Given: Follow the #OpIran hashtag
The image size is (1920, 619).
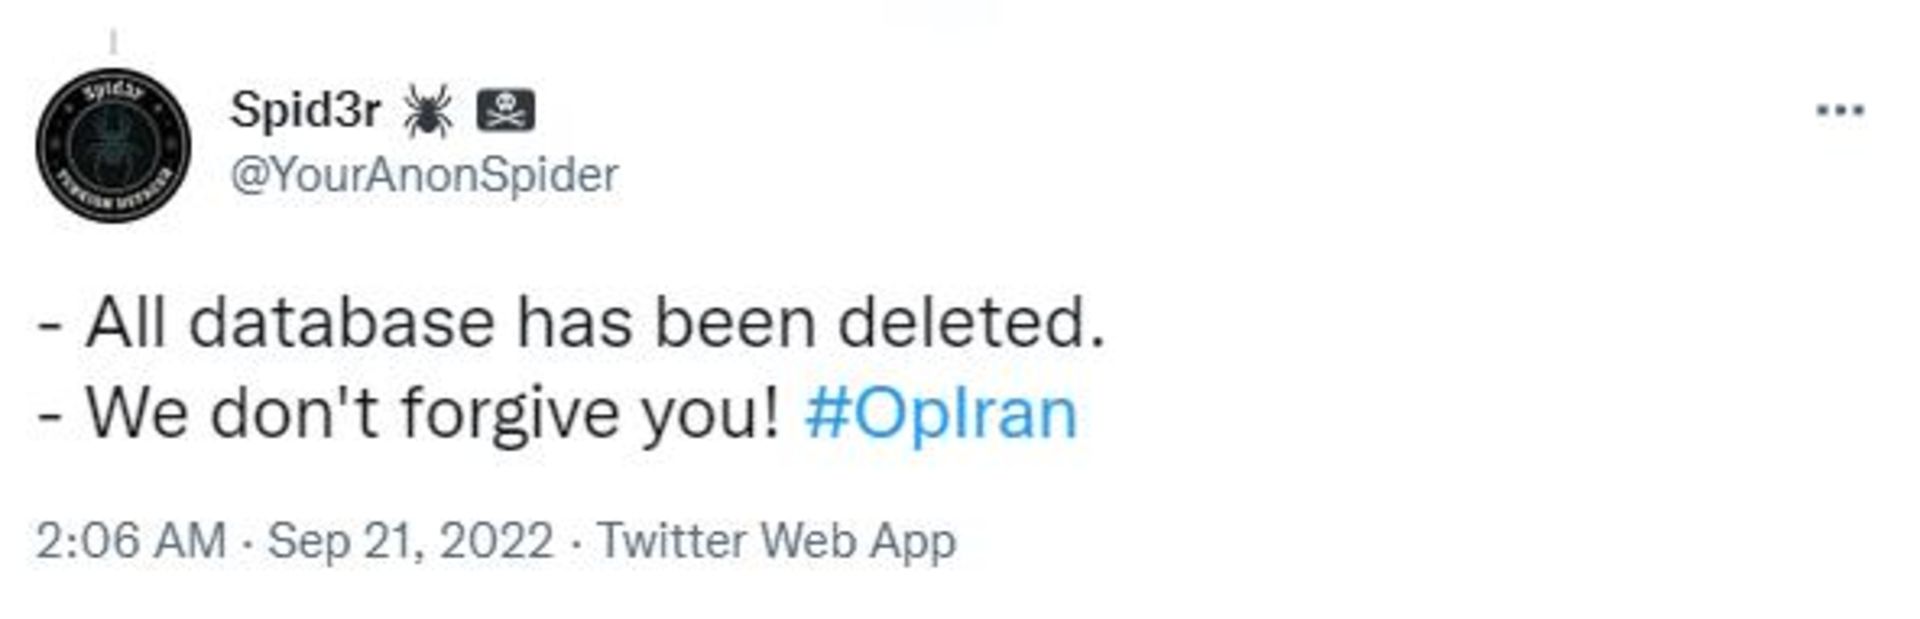Looking at the screenshot, I should coord(940,413).
